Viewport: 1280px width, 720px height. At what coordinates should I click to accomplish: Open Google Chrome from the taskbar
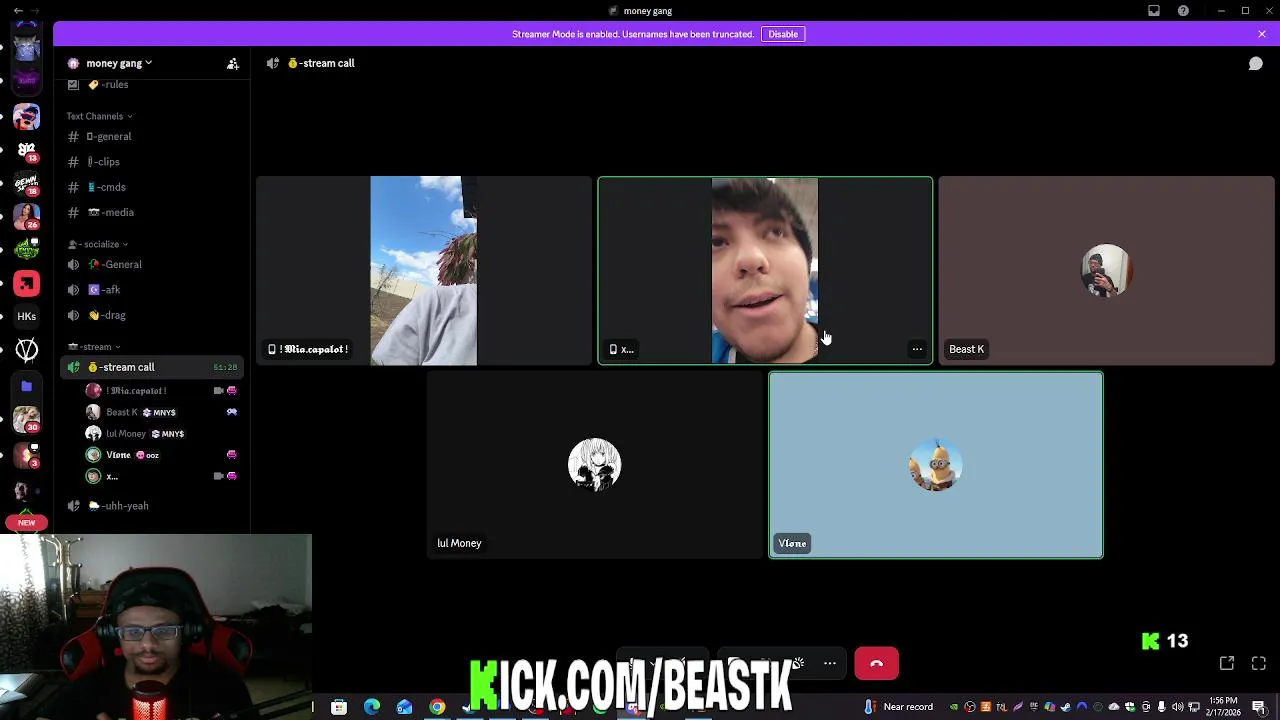click(437, 707)
